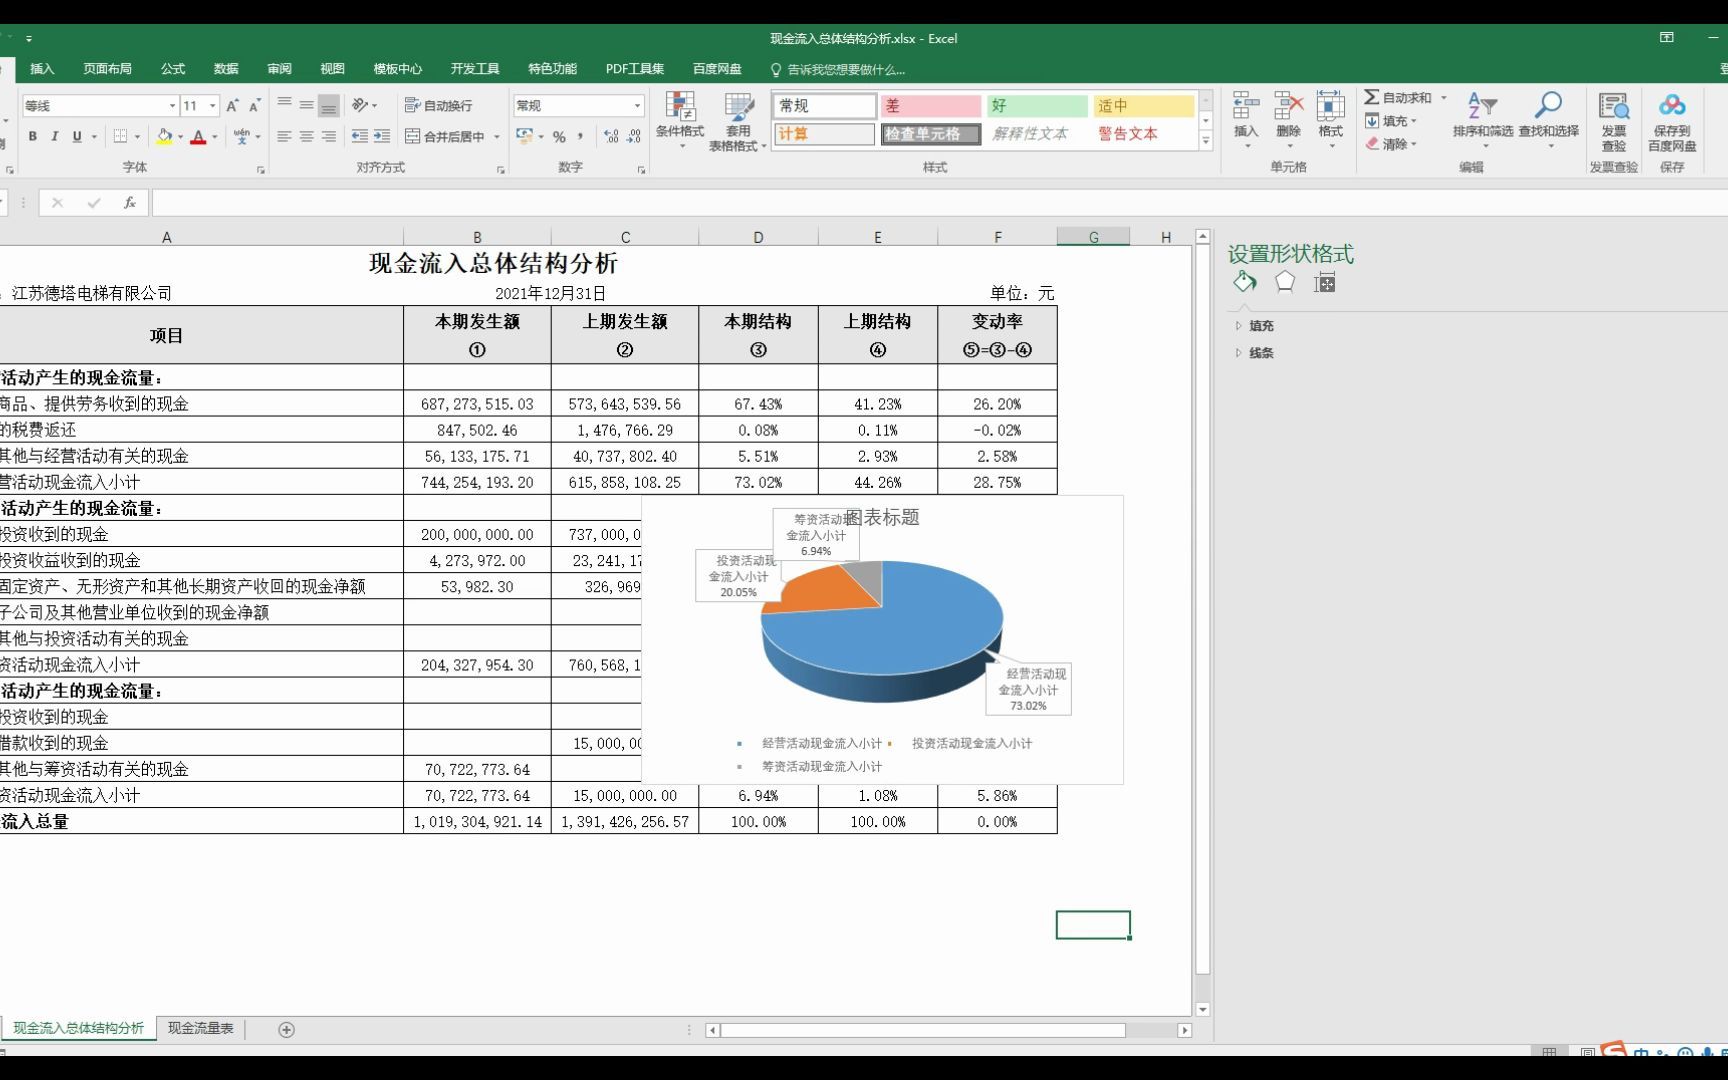Switch to the 插入 ribbon tab
The image size is (1728, 1080).
(x=42, y=68)
